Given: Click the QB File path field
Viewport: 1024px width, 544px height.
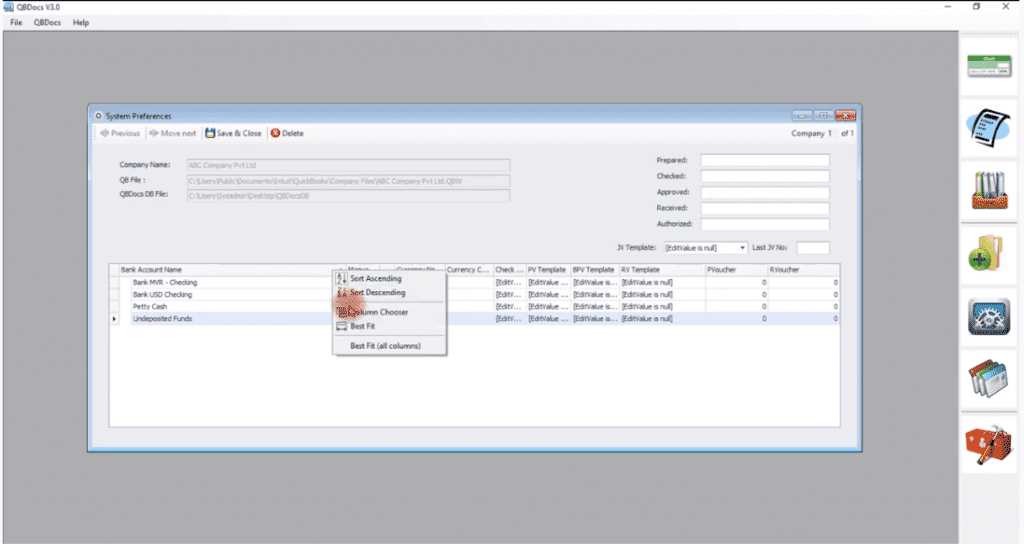Looking at the screenshot, I should 348,181.
